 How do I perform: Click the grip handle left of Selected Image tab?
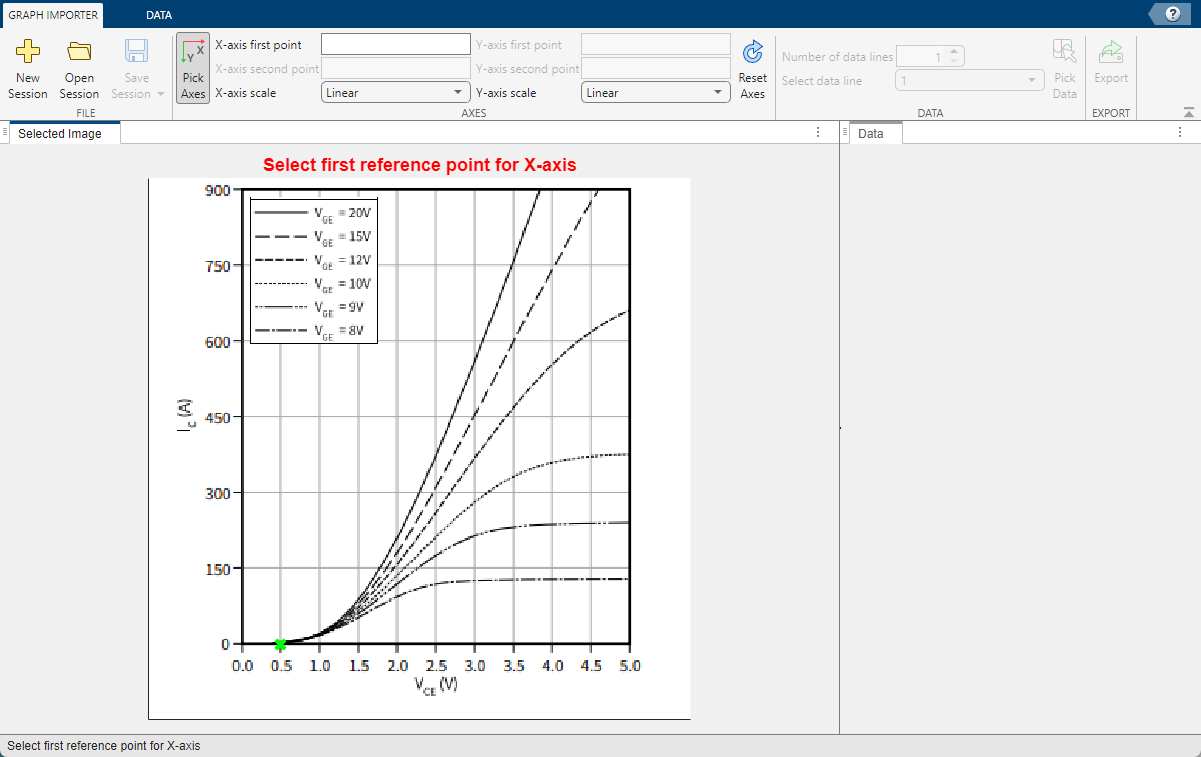5,132
